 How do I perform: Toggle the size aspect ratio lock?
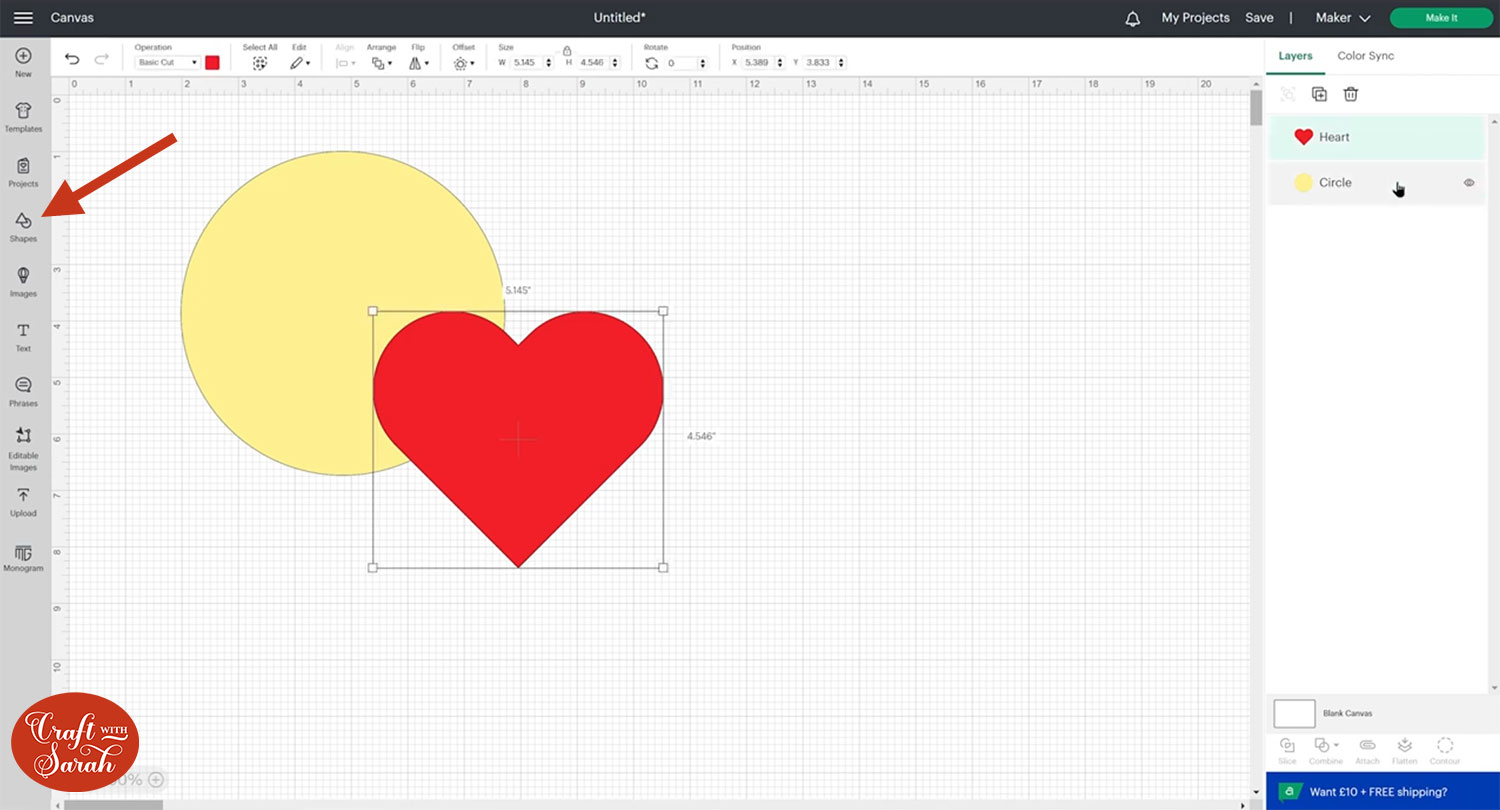coord(567,50)
